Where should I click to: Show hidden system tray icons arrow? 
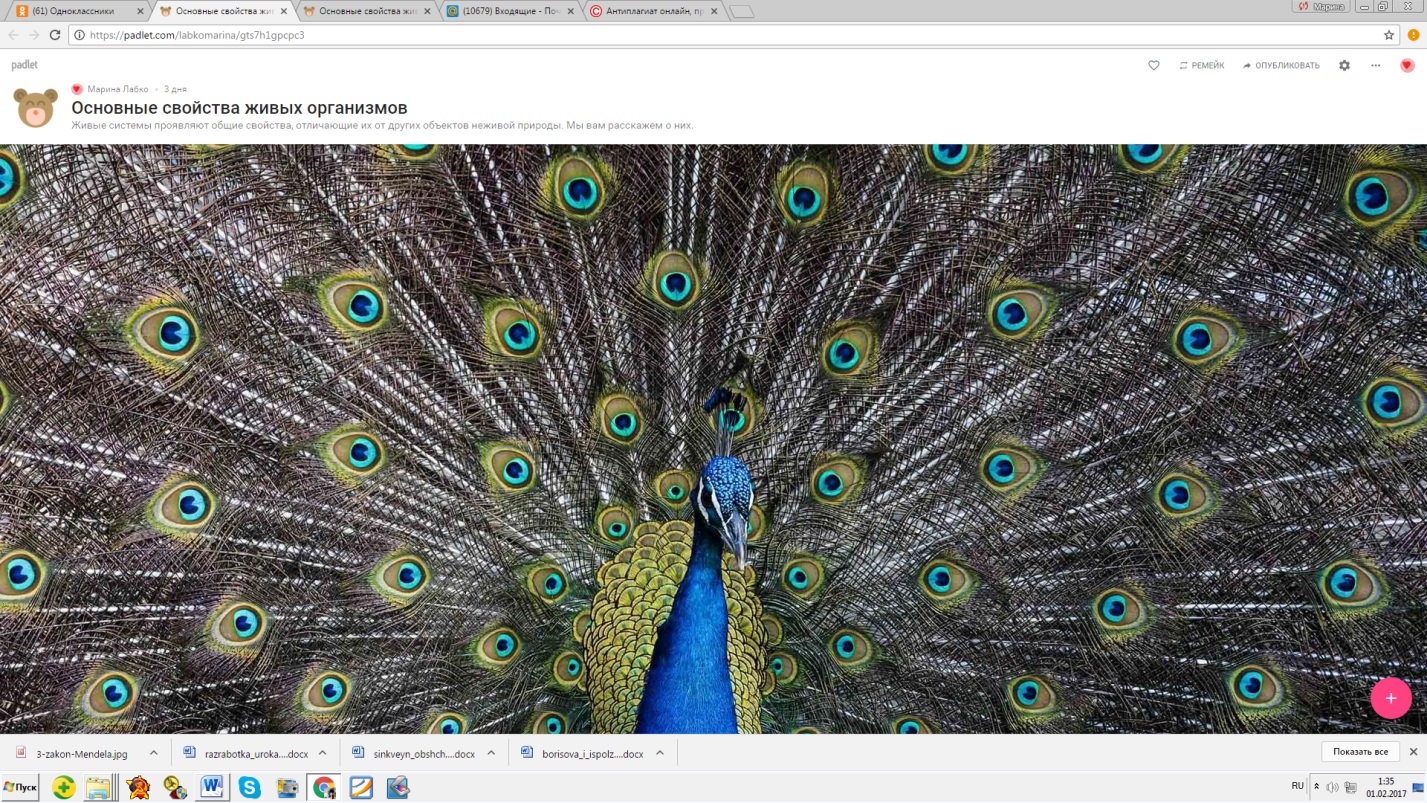[x=1316, y=787]
